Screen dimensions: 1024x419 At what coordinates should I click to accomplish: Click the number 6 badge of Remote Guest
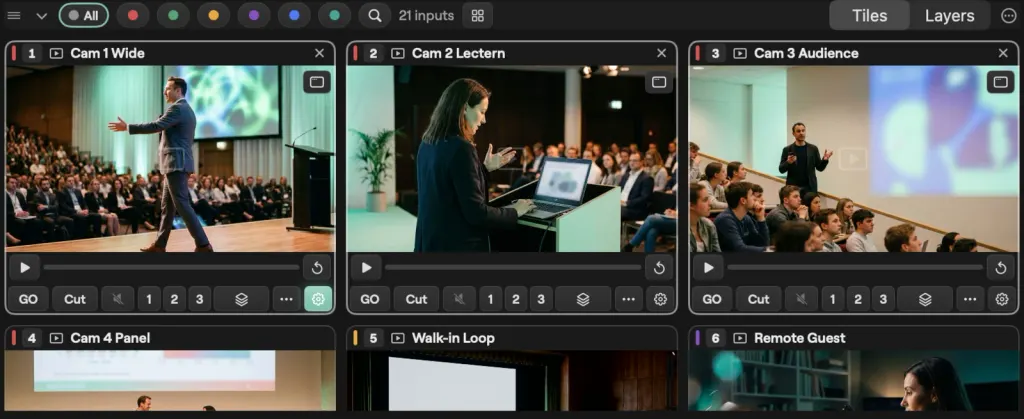(x=715, y=338)
